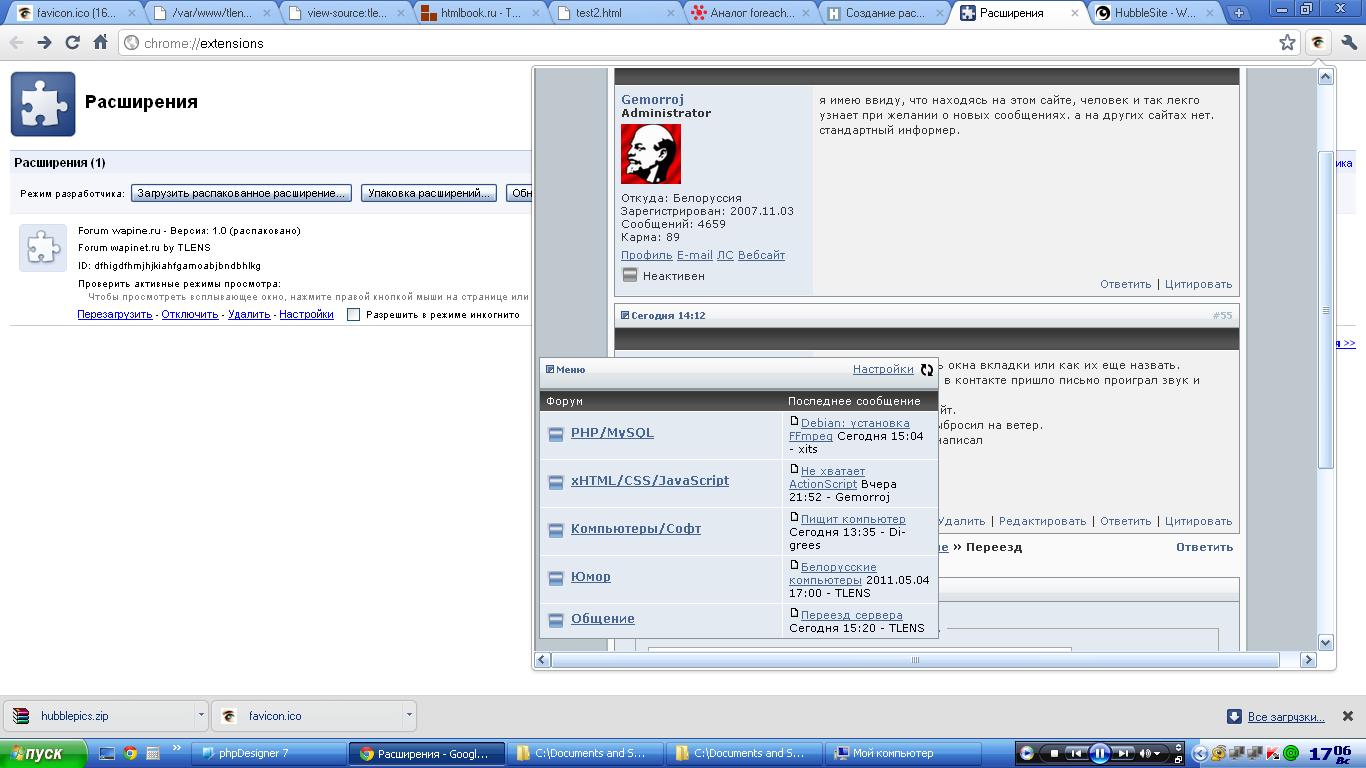Image resolution: width=1366 pixels, height=768 pixels.
Task: Bookmark this page with the star icon
Action: (1287, 43)
